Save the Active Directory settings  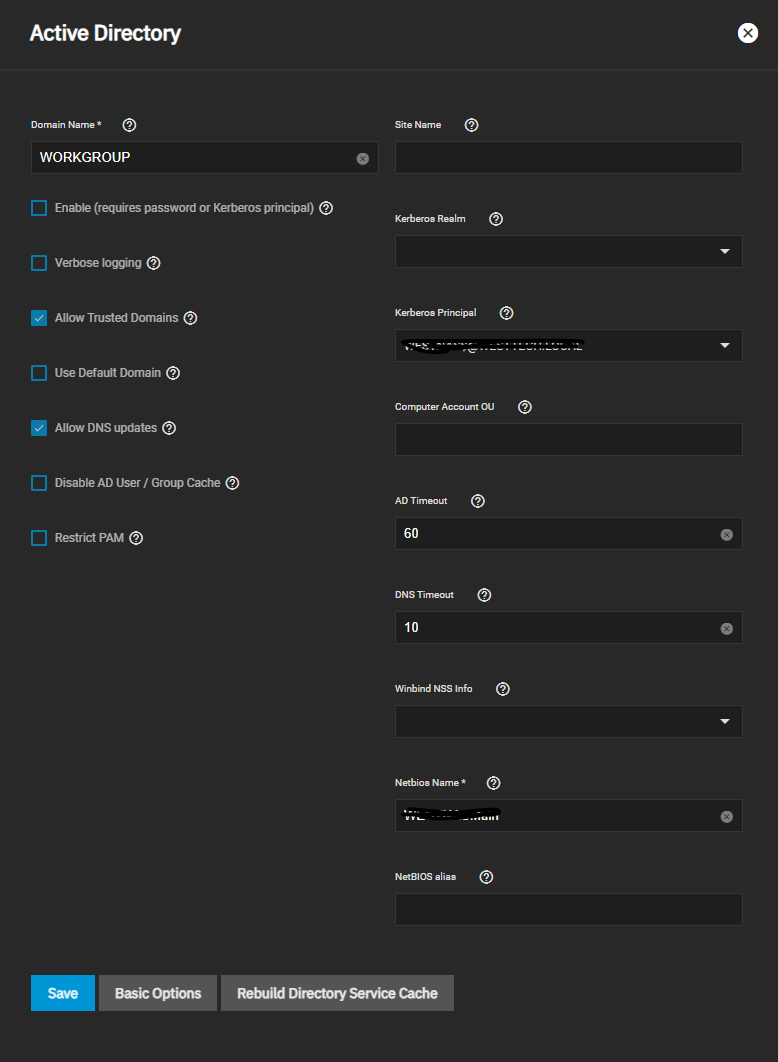tap(63, 993)
